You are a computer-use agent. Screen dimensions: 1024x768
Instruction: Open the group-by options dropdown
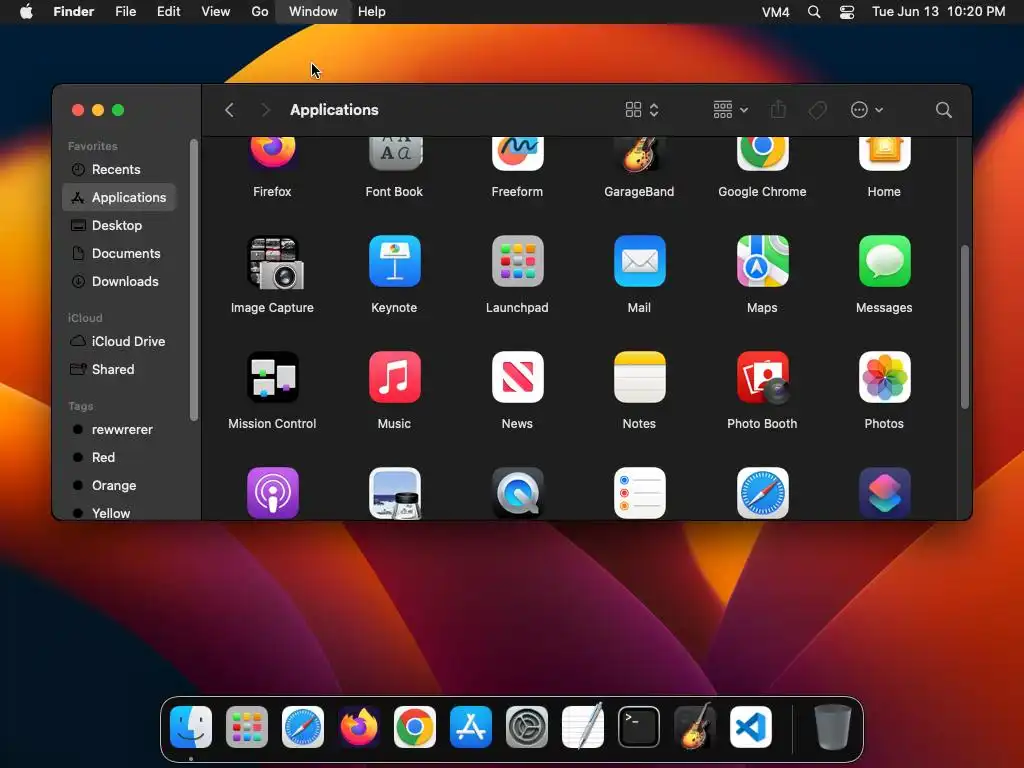[730, 110]
